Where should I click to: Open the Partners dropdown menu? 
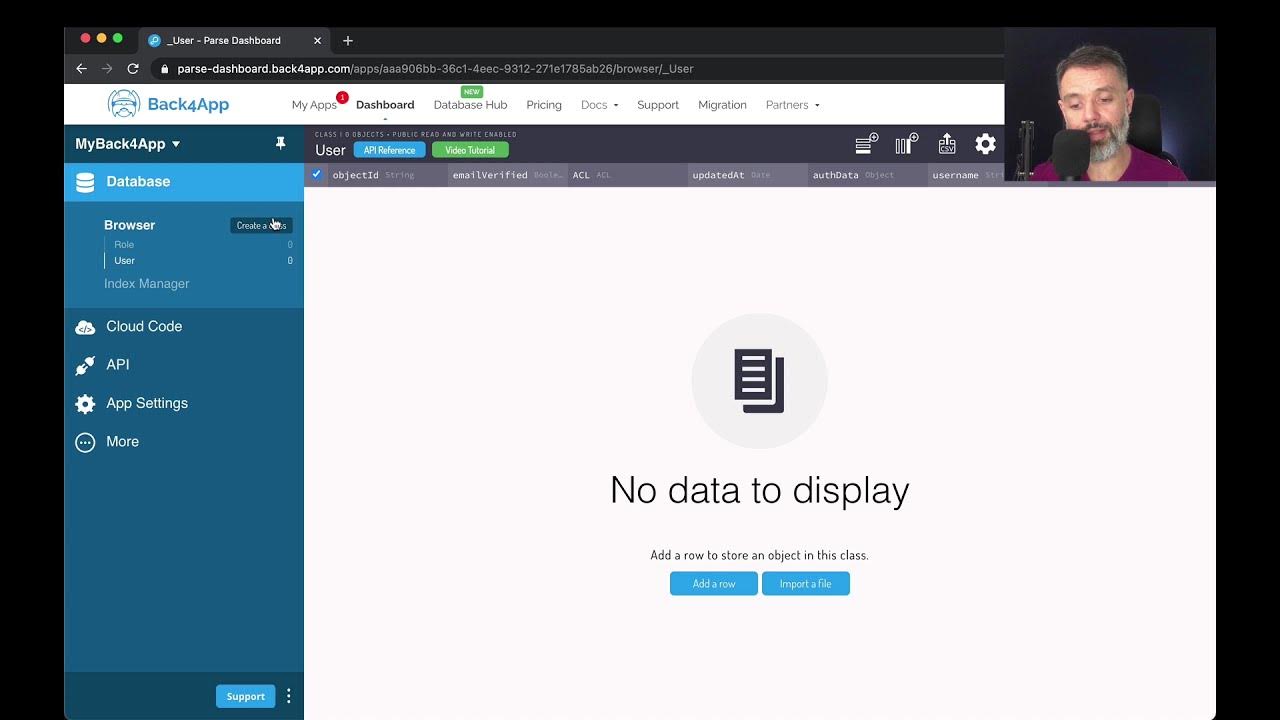point(792,105)
